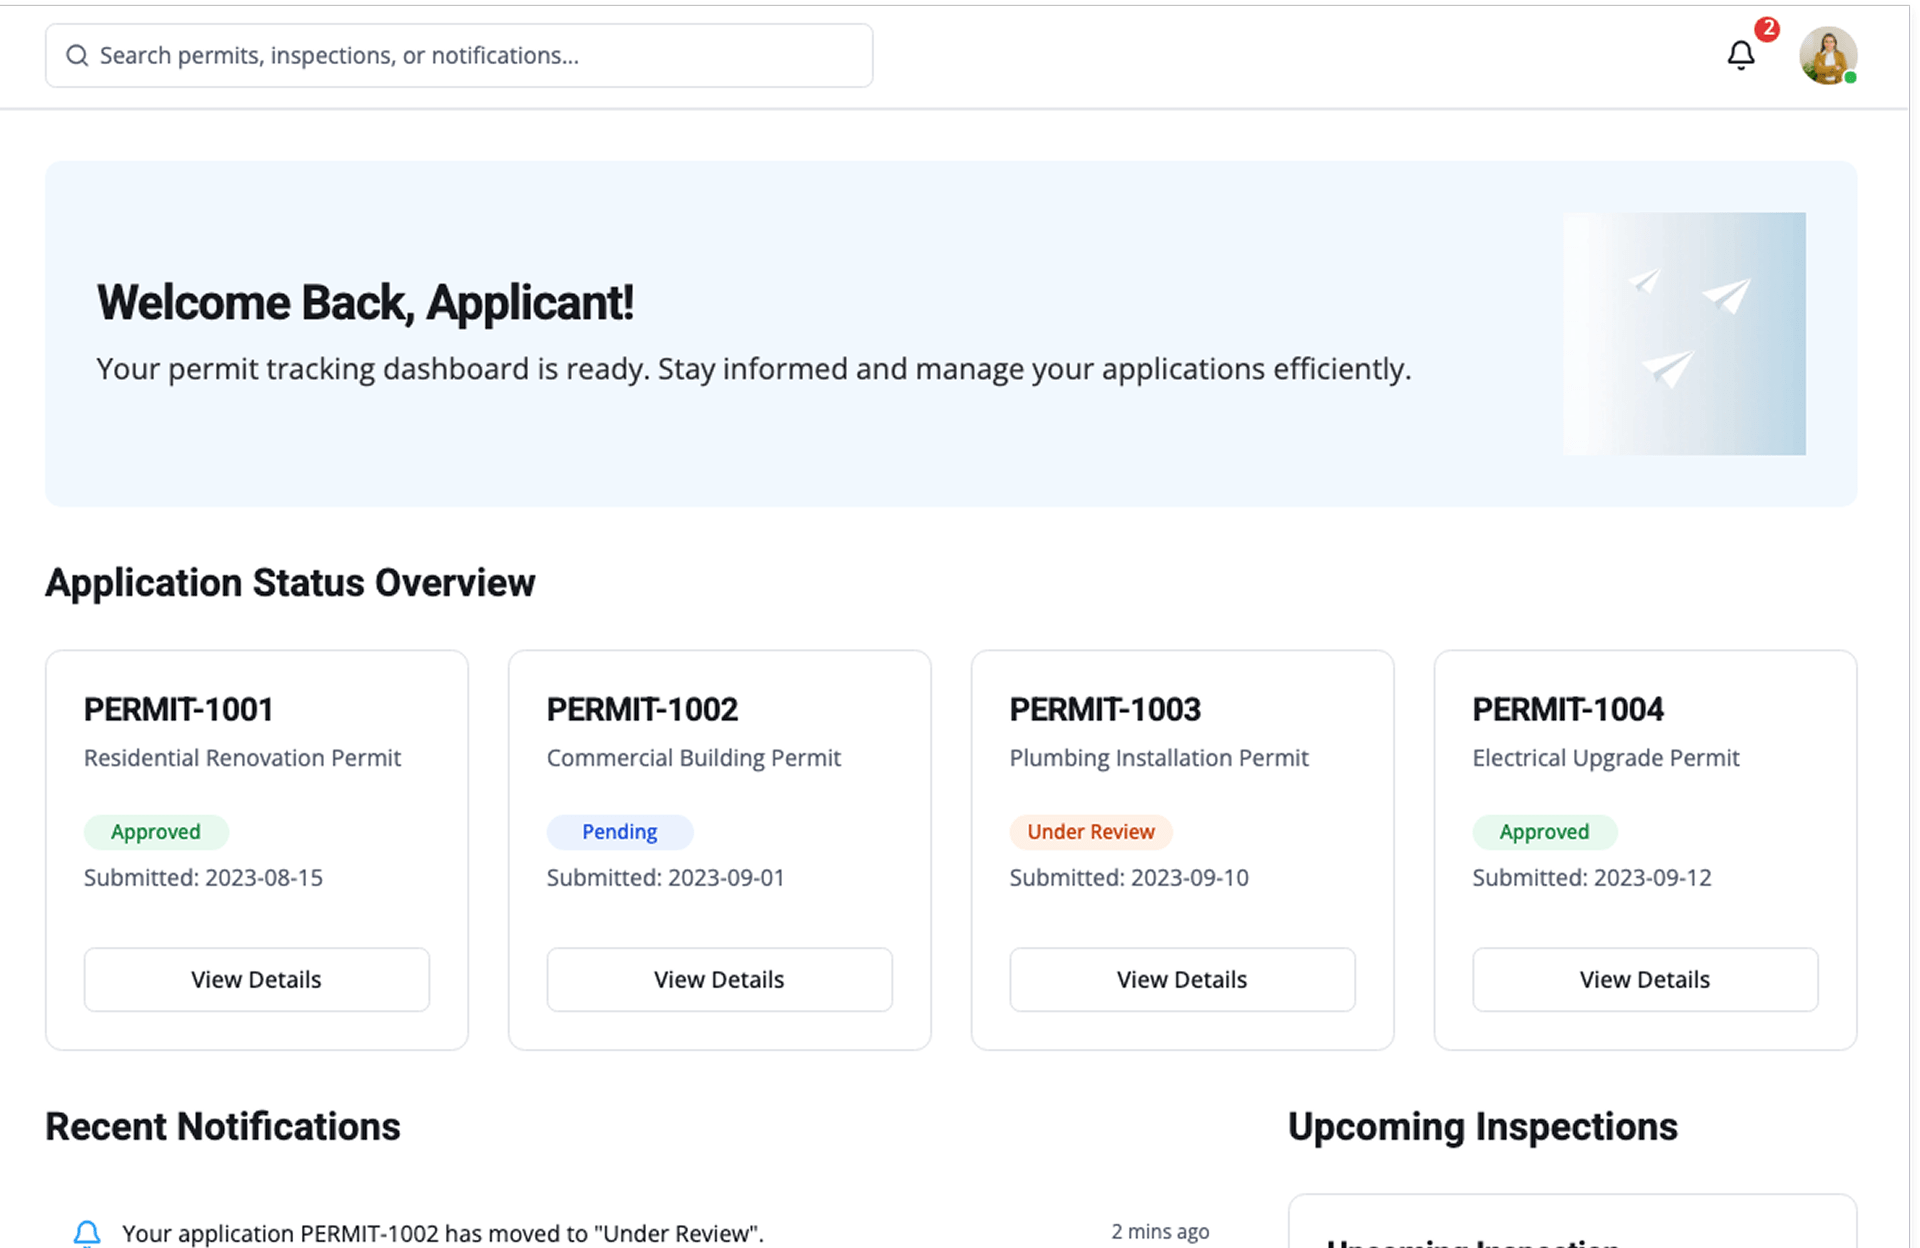Click bell icon beside PERMIT-1002 notification
The image size is (1920, 1248).
(87, 1232)
